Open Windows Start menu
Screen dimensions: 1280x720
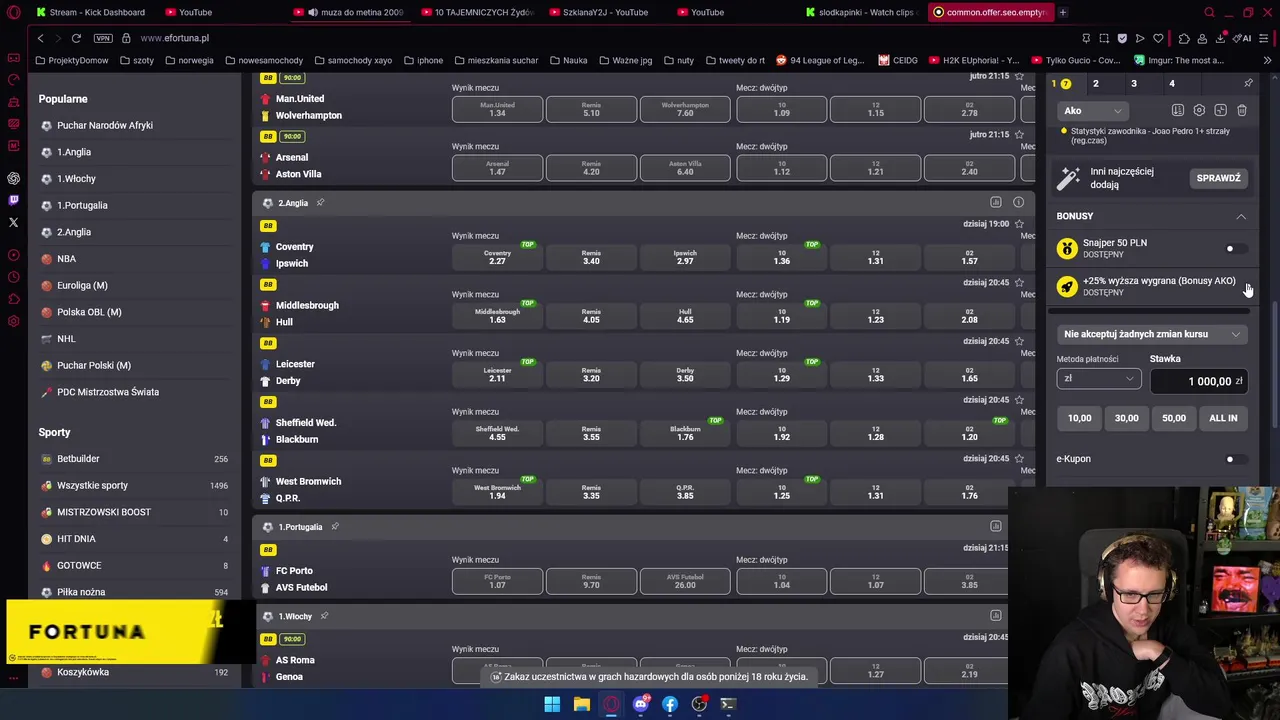point(552,704)
